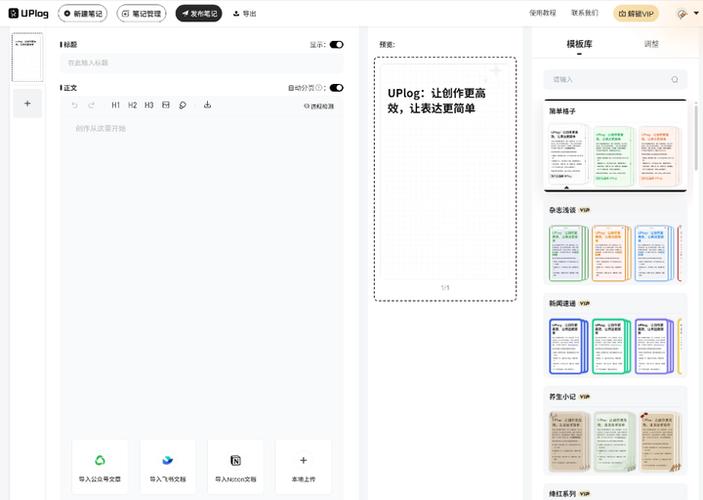Image resolution: width=703 pixels, height=500 pixels.
Task: Apply H1 heading format
Action: click(116, 105)
